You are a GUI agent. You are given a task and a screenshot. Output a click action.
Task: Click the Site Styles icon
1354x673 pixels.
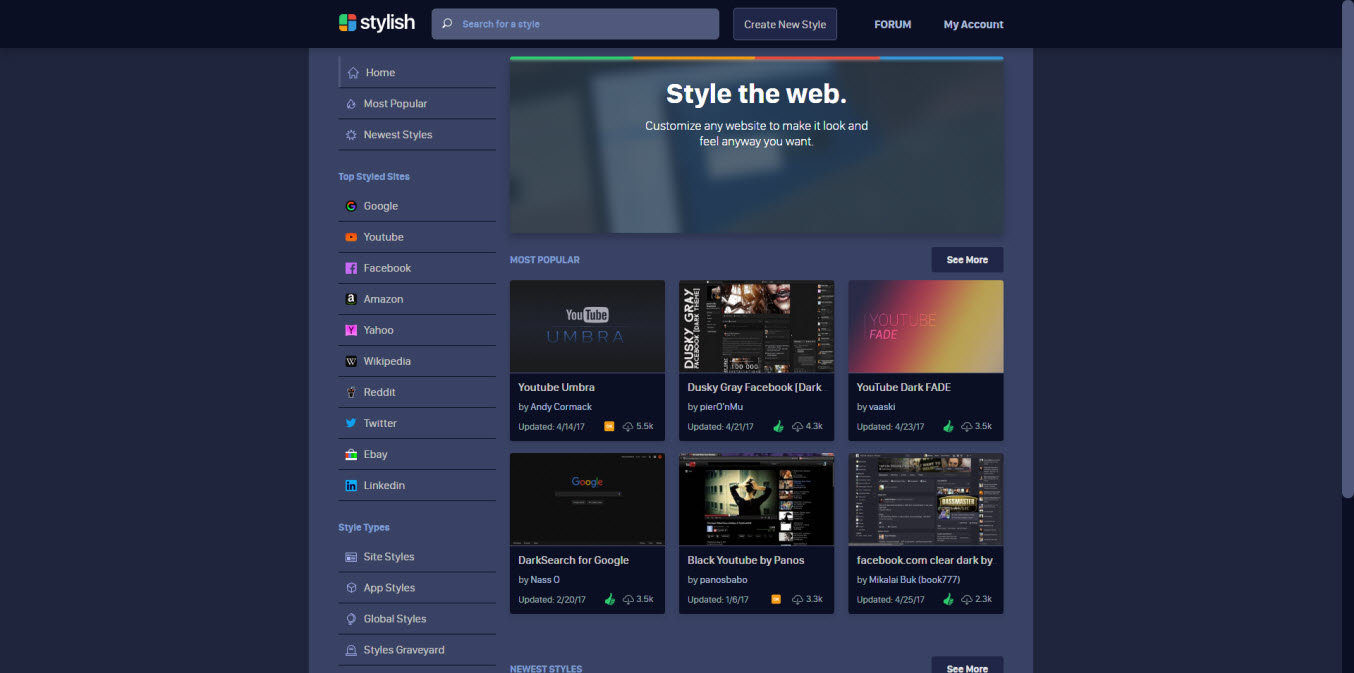tap(351, 557)
